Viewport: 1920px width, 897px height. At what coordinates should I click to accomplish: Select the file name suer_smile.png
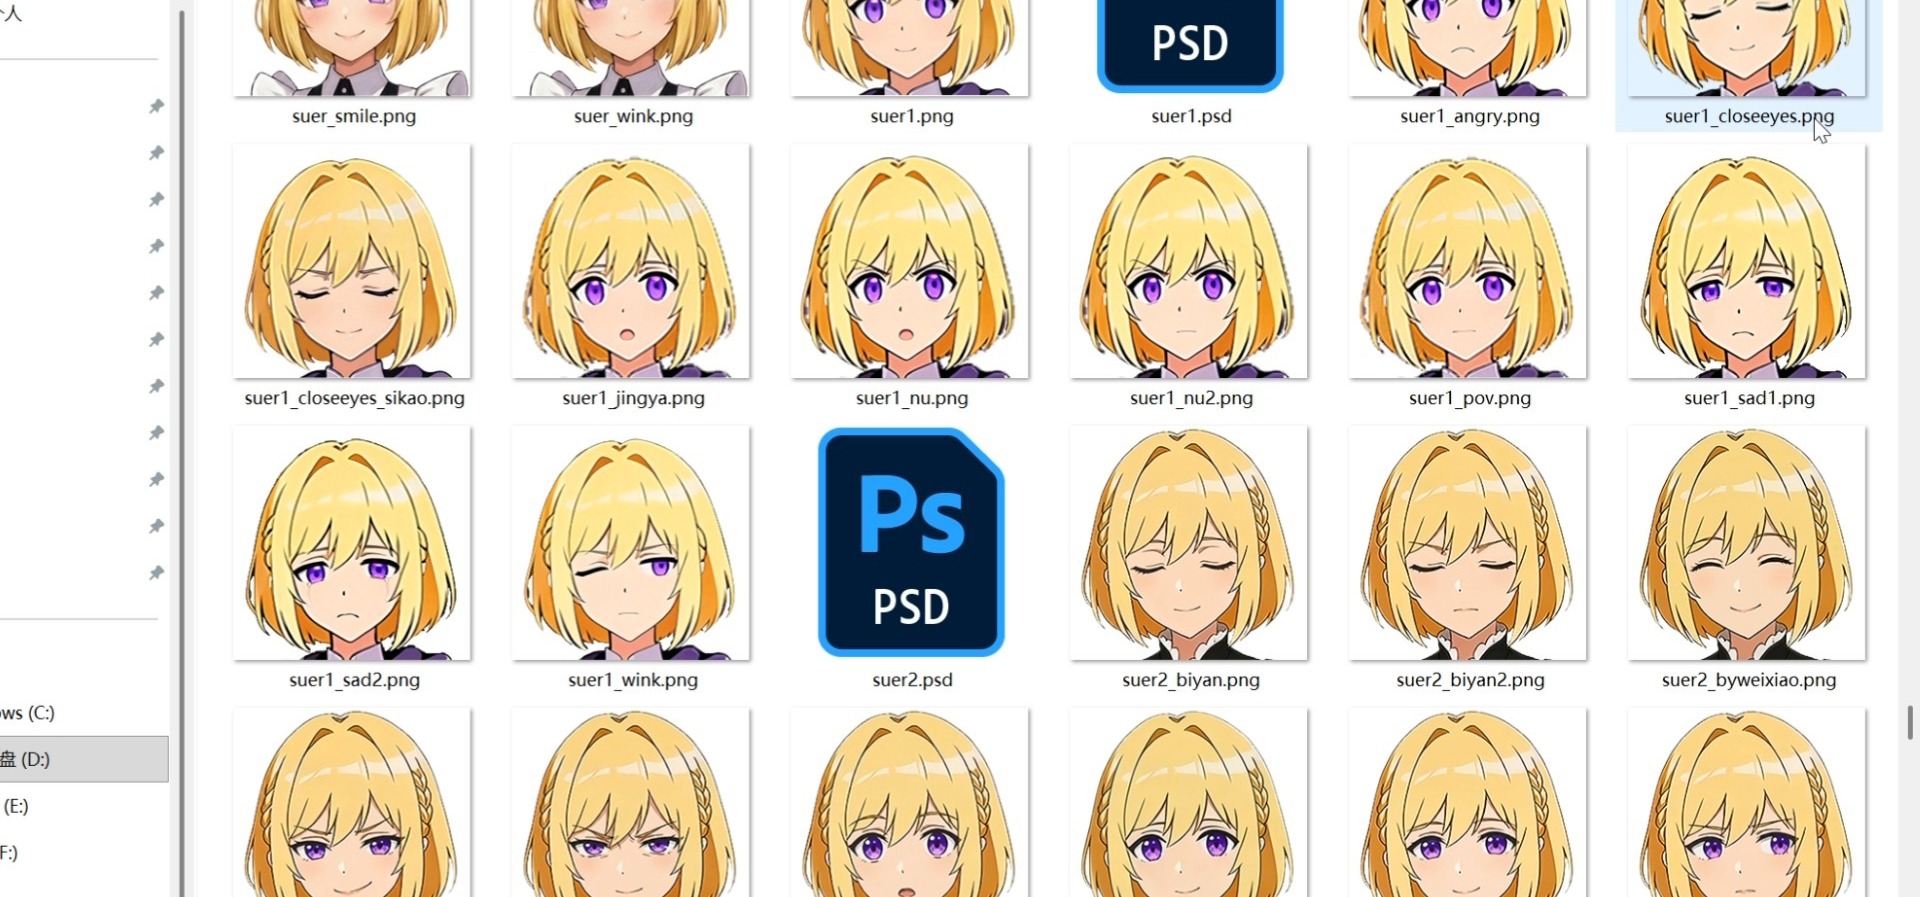(354, 116)
